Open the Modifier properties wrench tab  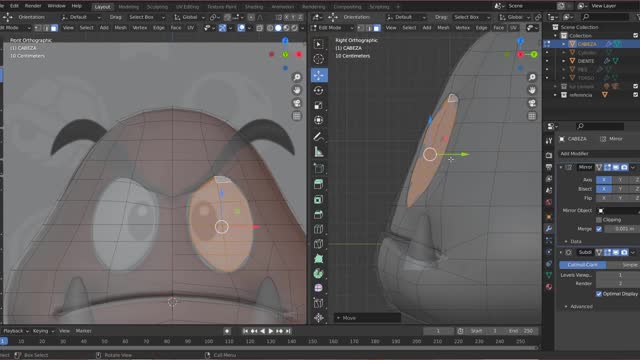click(x=549, y=229)
